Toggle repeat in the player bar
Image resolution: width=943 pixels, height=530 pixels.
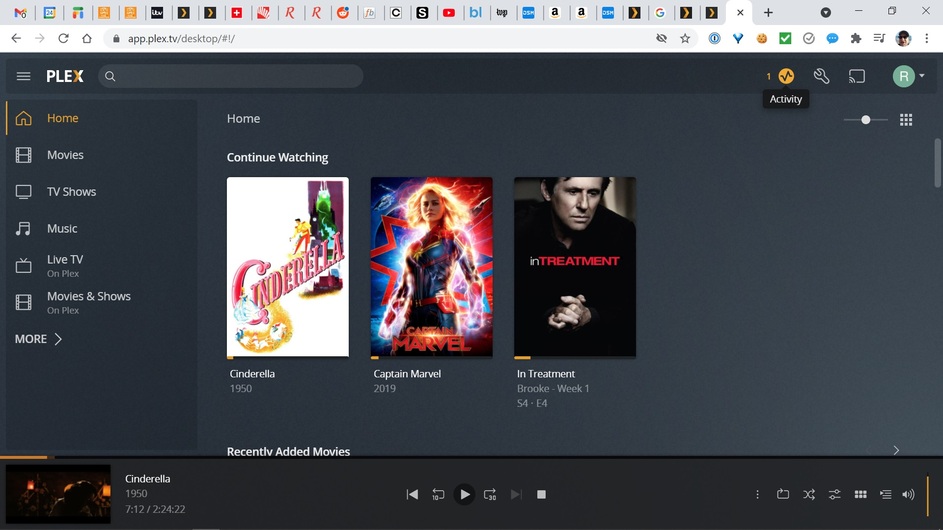(783, 495)
